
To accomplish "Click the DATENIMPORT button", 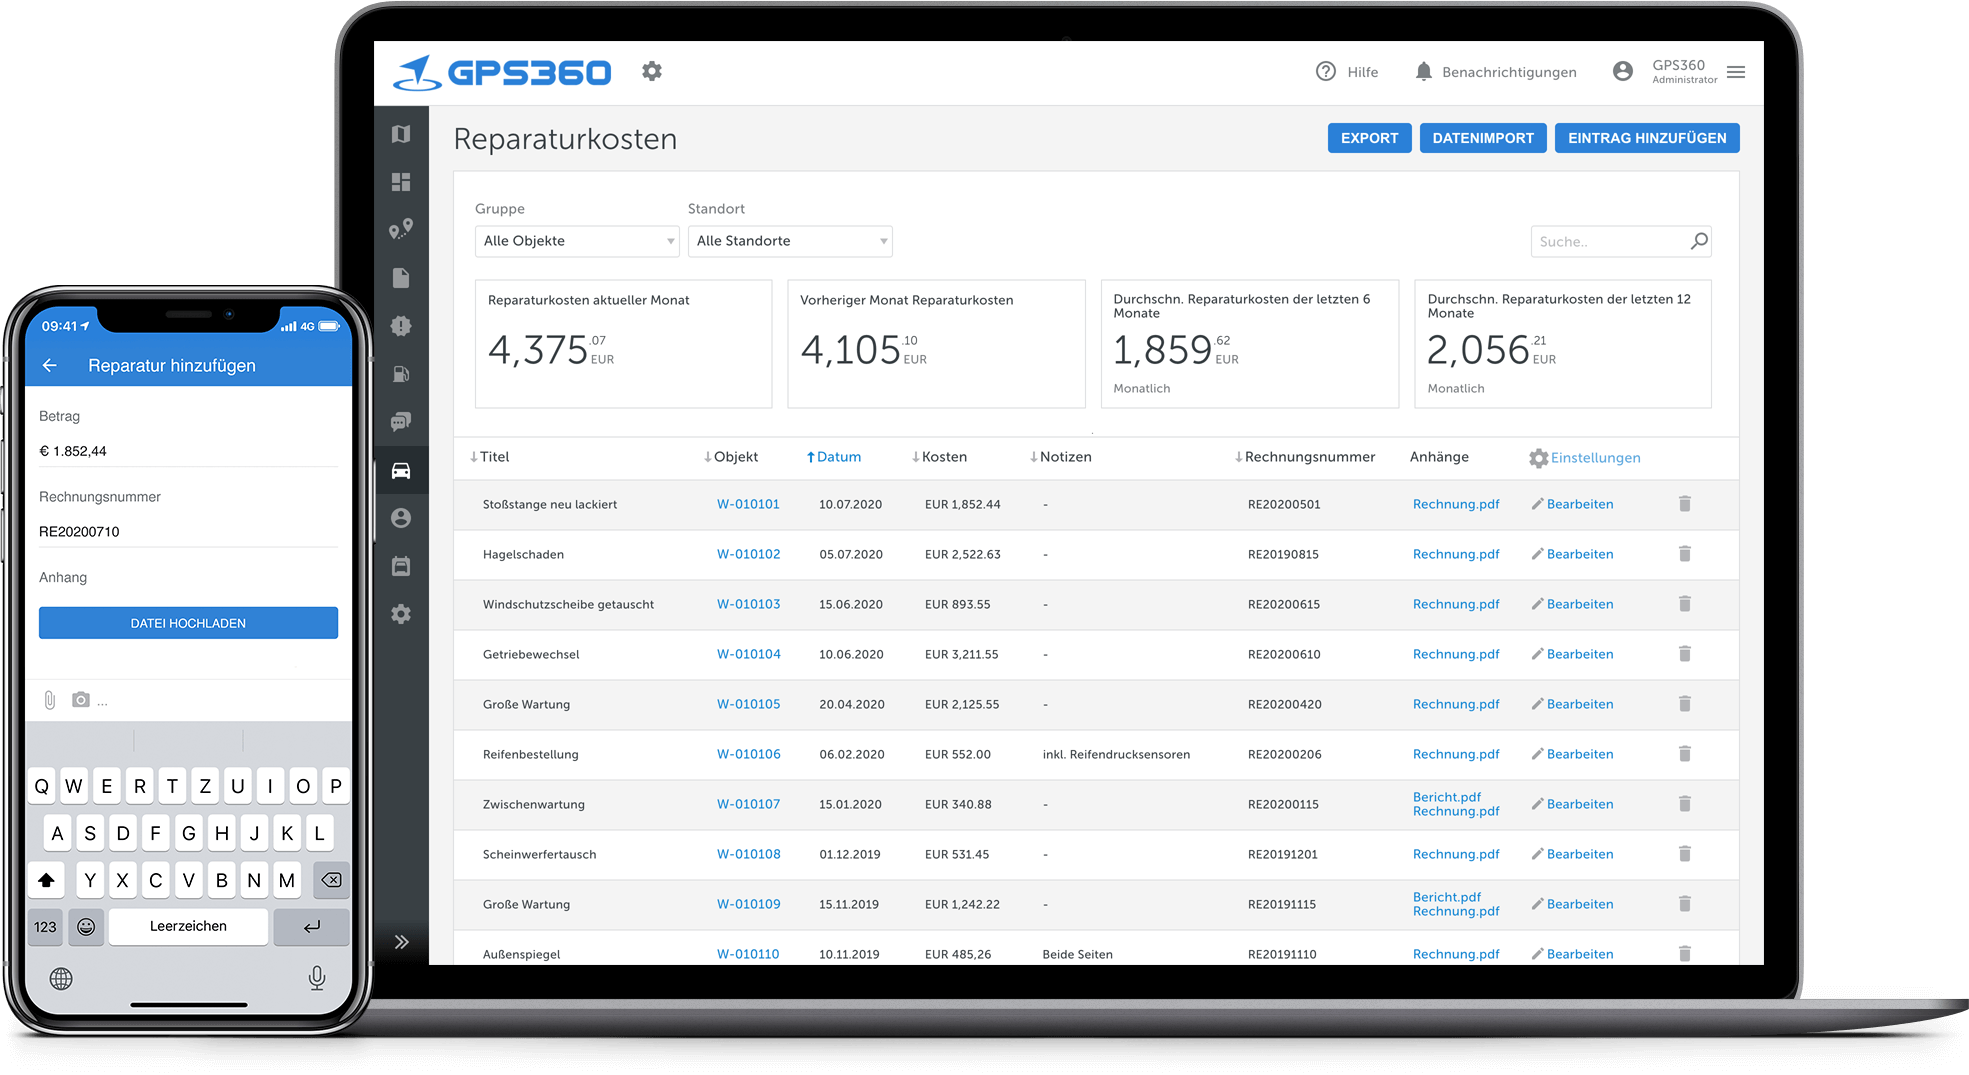I will [x=1483, y=138].
